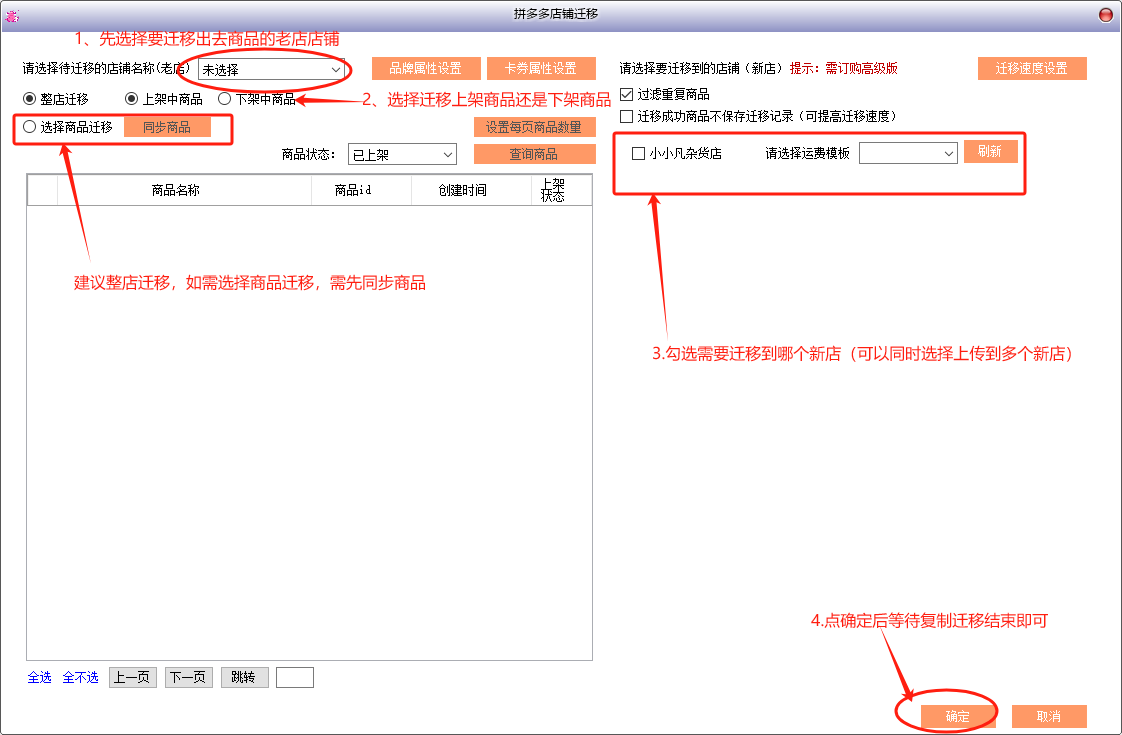
Task: Open 卡券属性设置 settings
Action: 541,69
